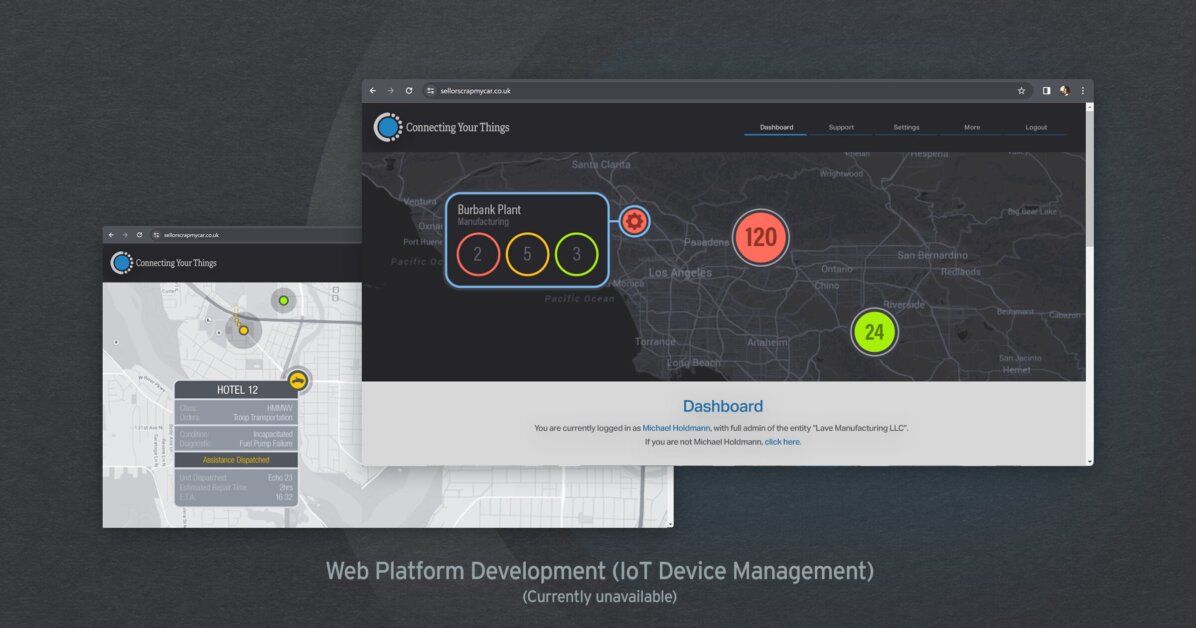Select the green 24 map cluster marker
This screenshot has height=628, width=1196.
pos(874,332)
